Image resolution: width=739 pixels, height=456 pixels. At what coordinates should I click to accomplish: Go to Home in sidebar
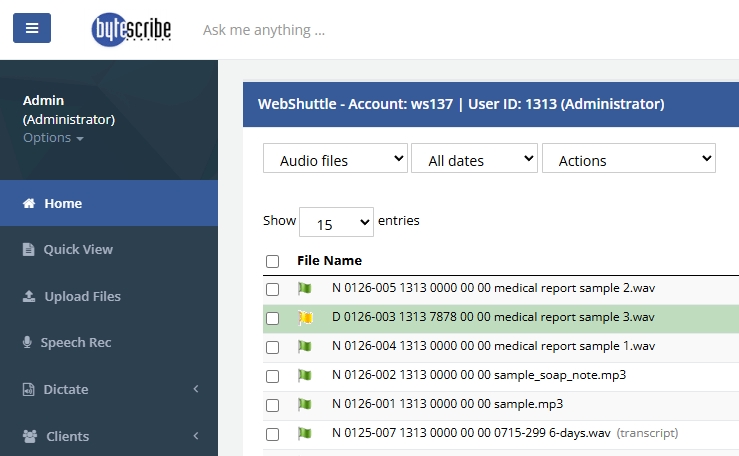(x=63, y=204)
